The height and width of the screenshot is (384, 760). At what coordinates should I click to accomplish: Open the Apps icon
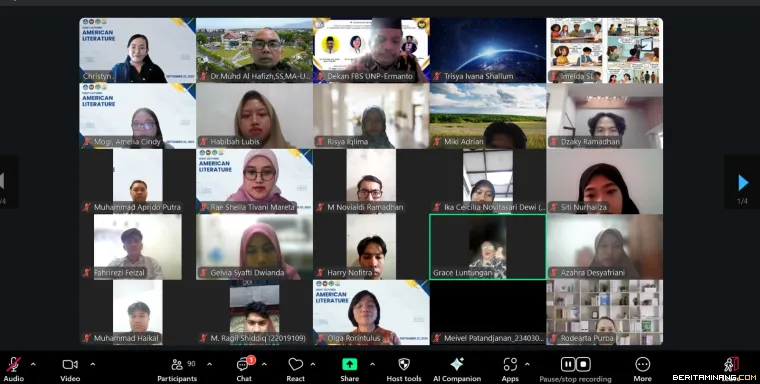510,364
